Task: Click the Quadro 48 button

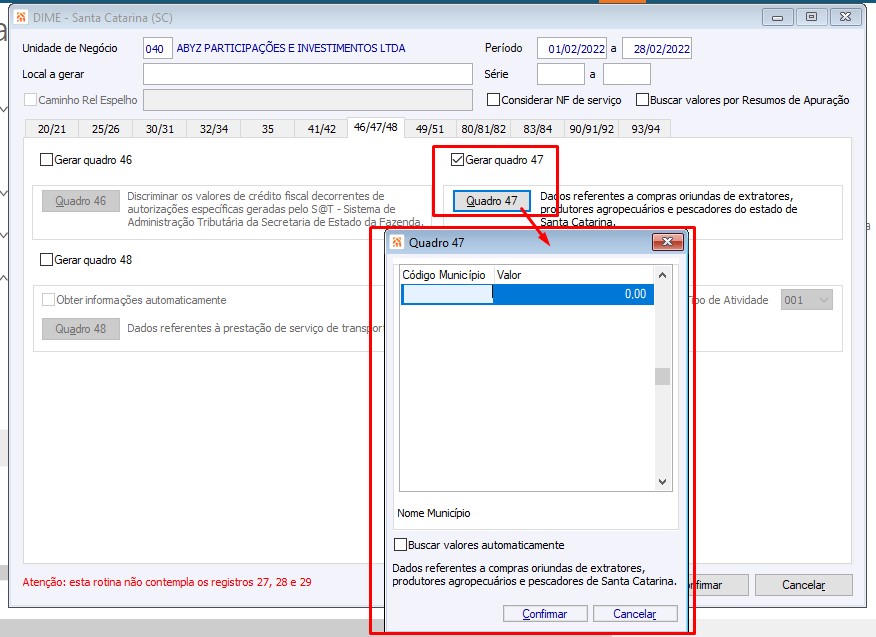Action: tap(80, 329)
